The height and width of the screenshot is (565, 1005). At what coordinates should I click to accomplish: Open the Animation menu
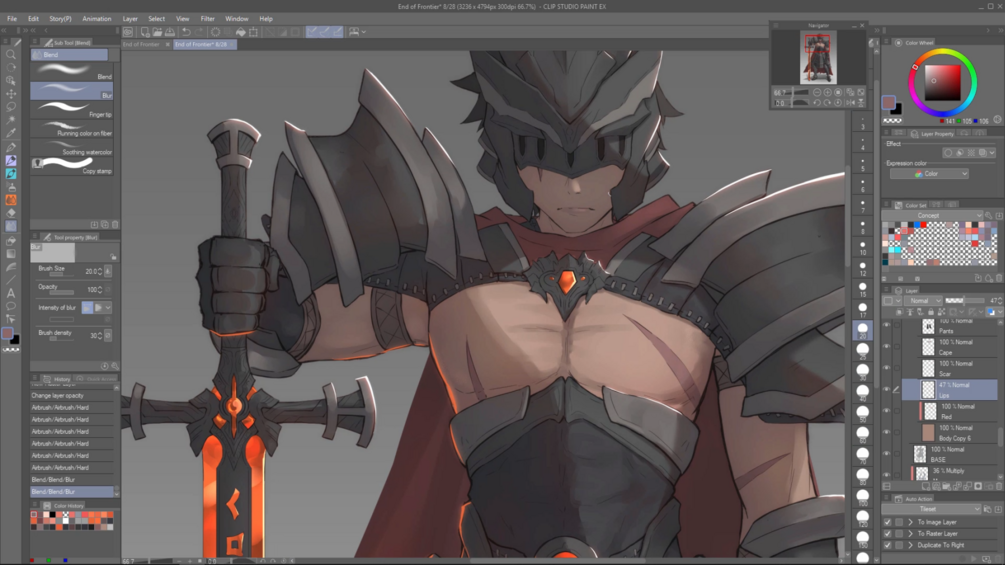pyautogui.click(x=97, y=19)
